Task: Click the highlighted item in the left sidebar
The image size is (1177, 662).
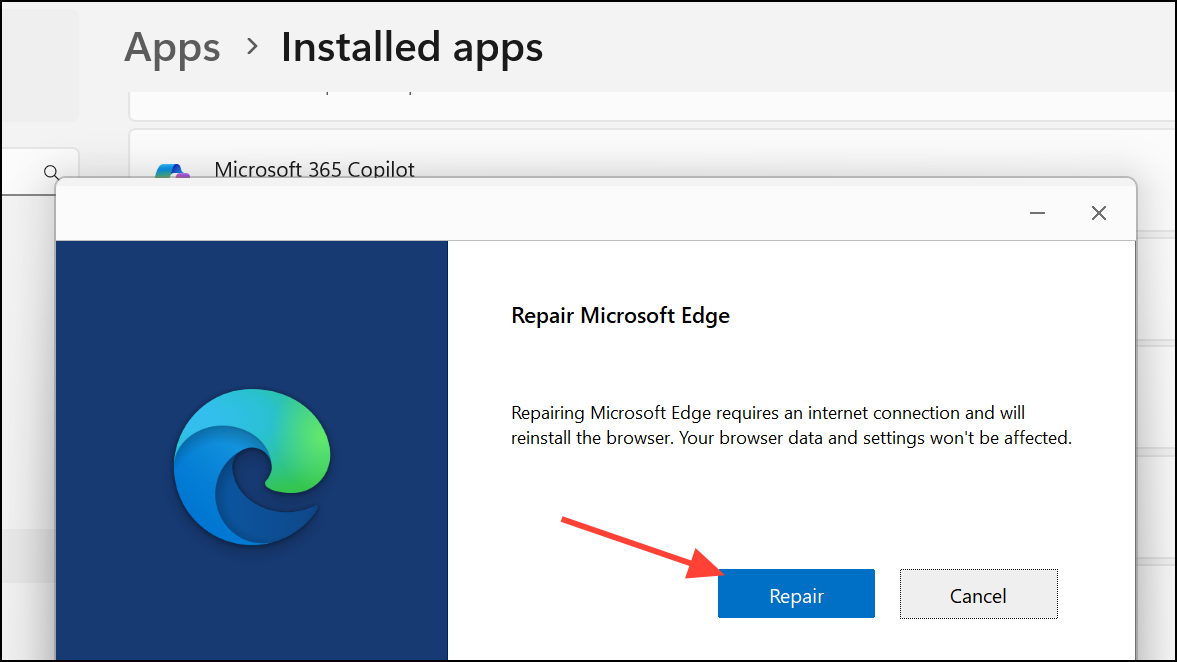Action: [x=27, y=555]
